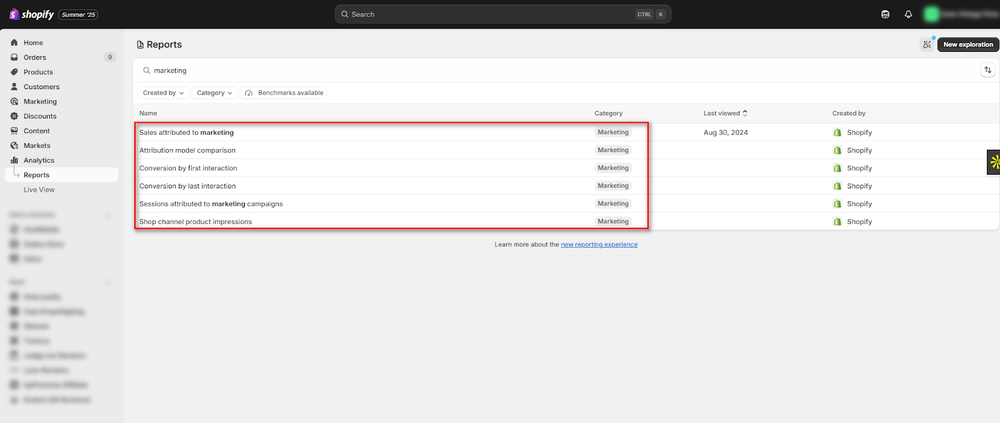This screenshot has width=1000, height=423.
Task: Click the top Search bar
Action: click(x=503, y=14)
